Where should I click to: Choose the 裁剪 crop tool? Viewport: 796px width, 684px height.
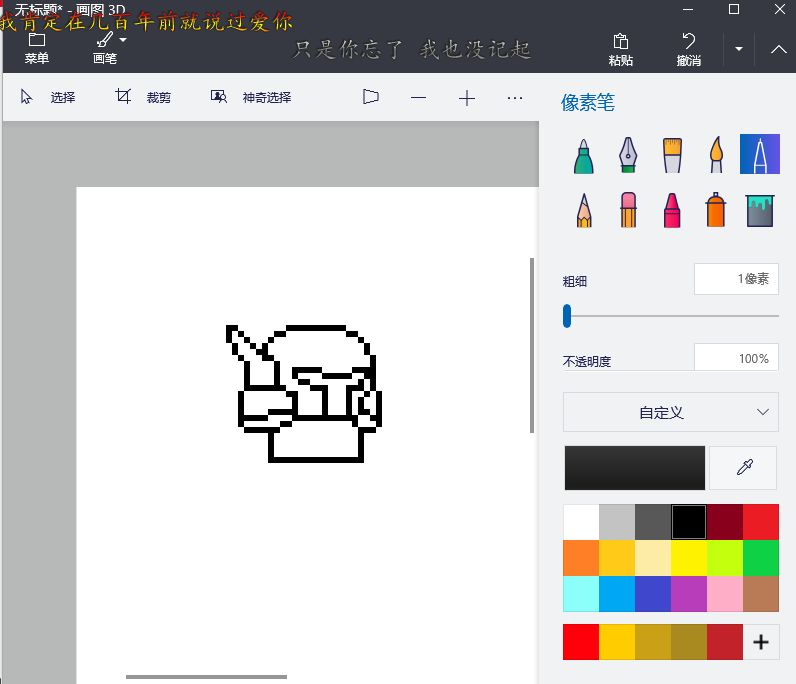pyautogui.click(x=143, y=96)
